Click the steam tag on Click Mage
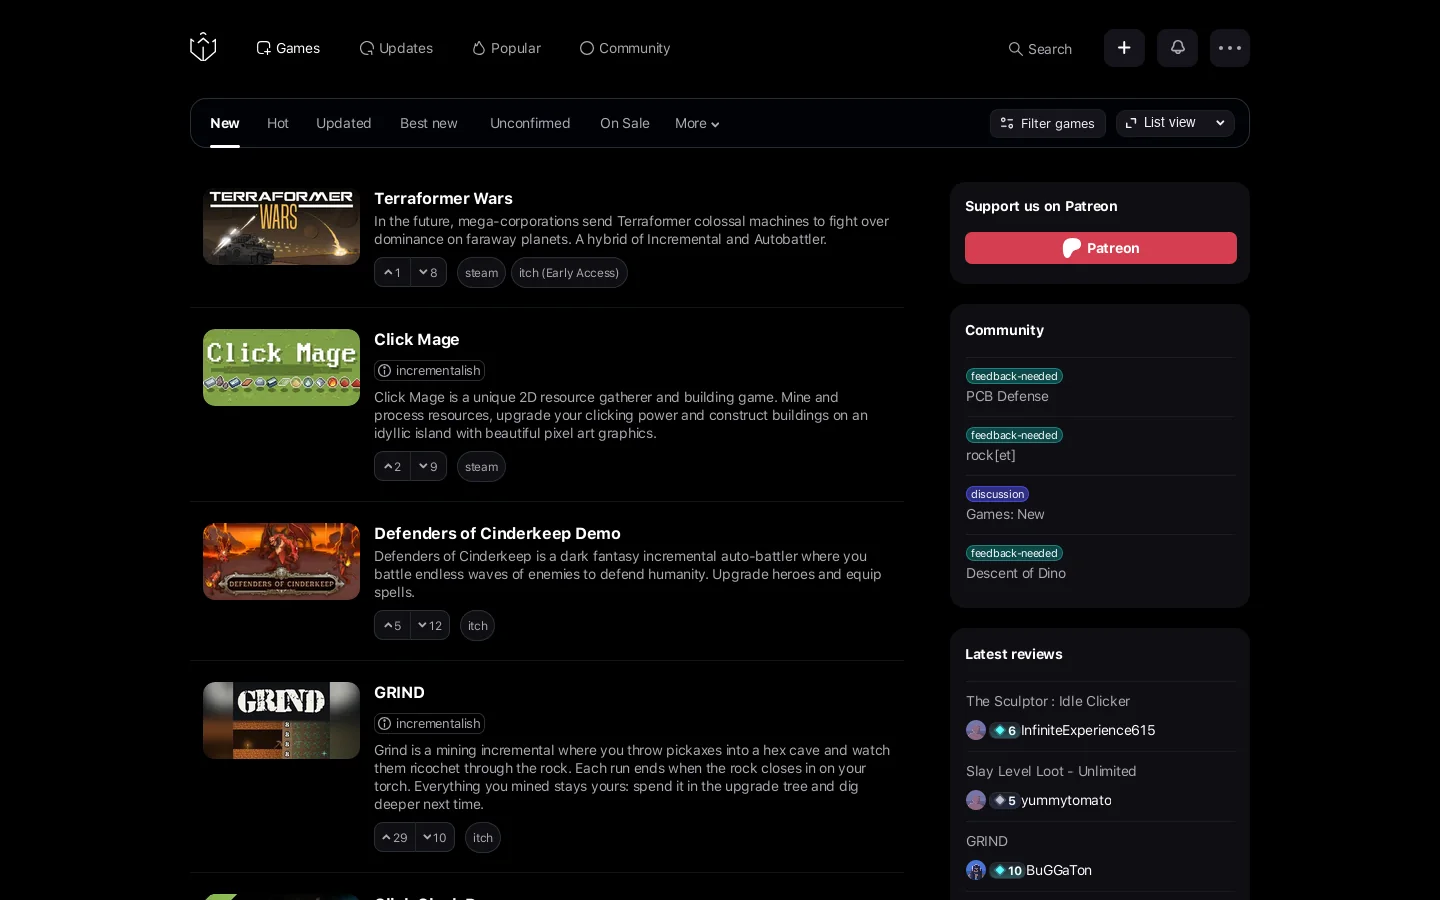1440x900 pixels. tap(481, 467)
